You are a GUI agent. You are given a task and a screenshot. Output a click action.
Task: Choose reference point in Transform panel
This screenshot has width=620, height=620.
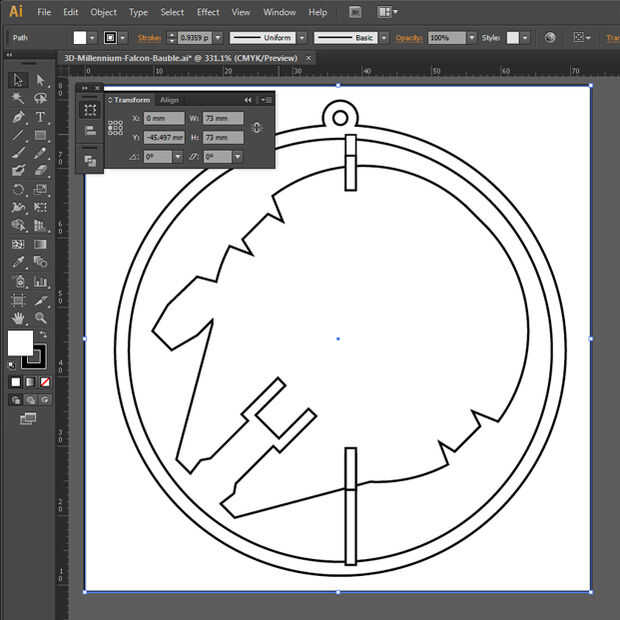click(115, 128)
